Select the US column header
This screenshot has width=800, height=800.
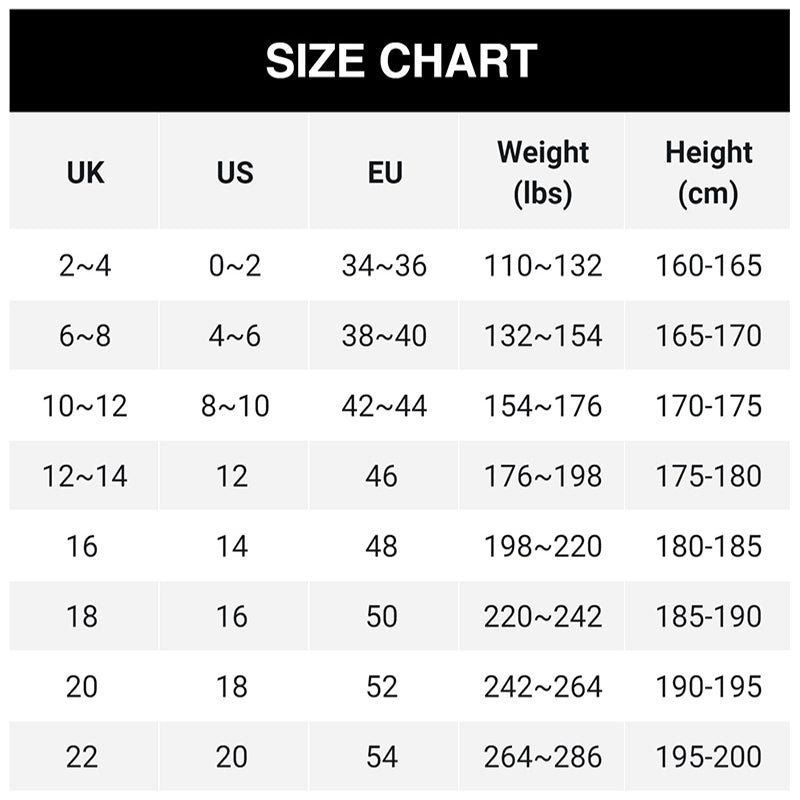(x=234, y=172)
